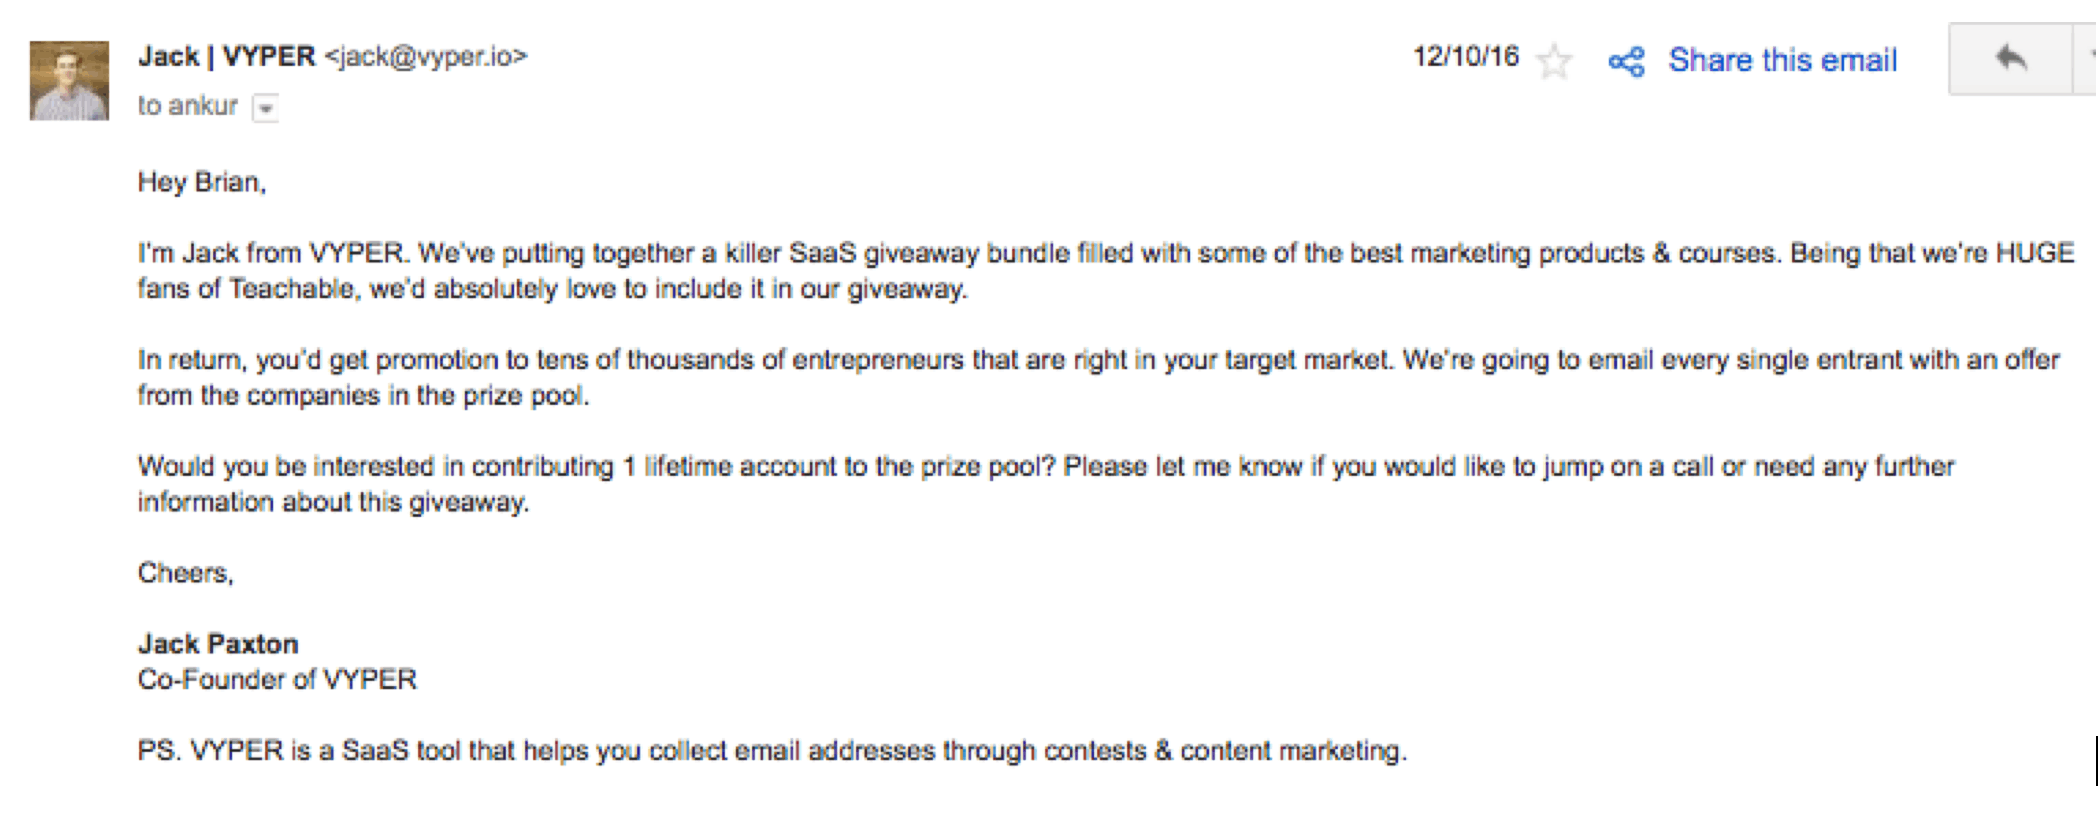Click the 12/10/16 date stamp
The image size is (2098, 818).
pos(1465,56)
